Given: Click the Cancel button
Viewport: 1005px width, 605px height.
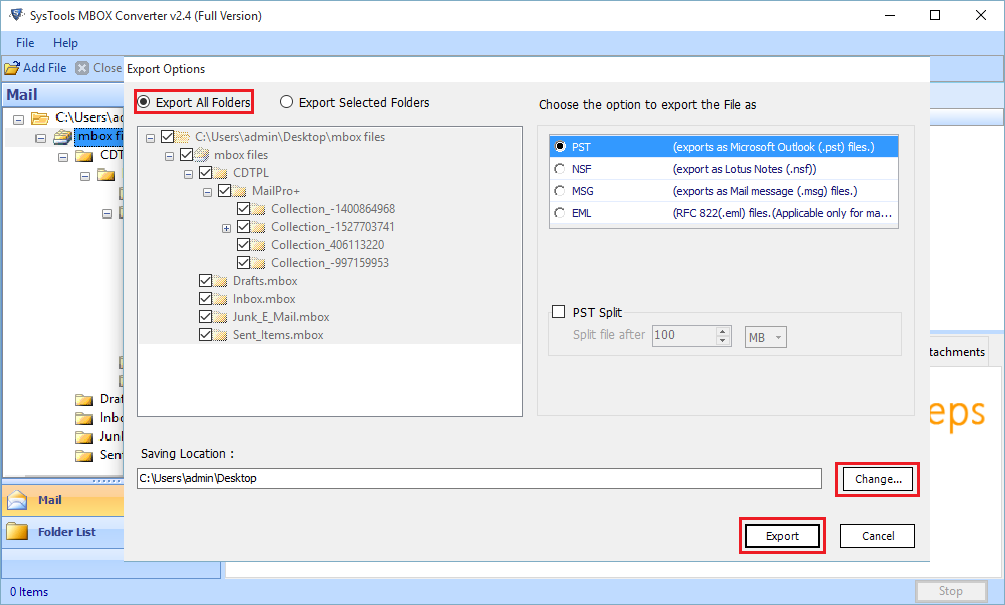Looking at the screenshot, I should (877, 536).
